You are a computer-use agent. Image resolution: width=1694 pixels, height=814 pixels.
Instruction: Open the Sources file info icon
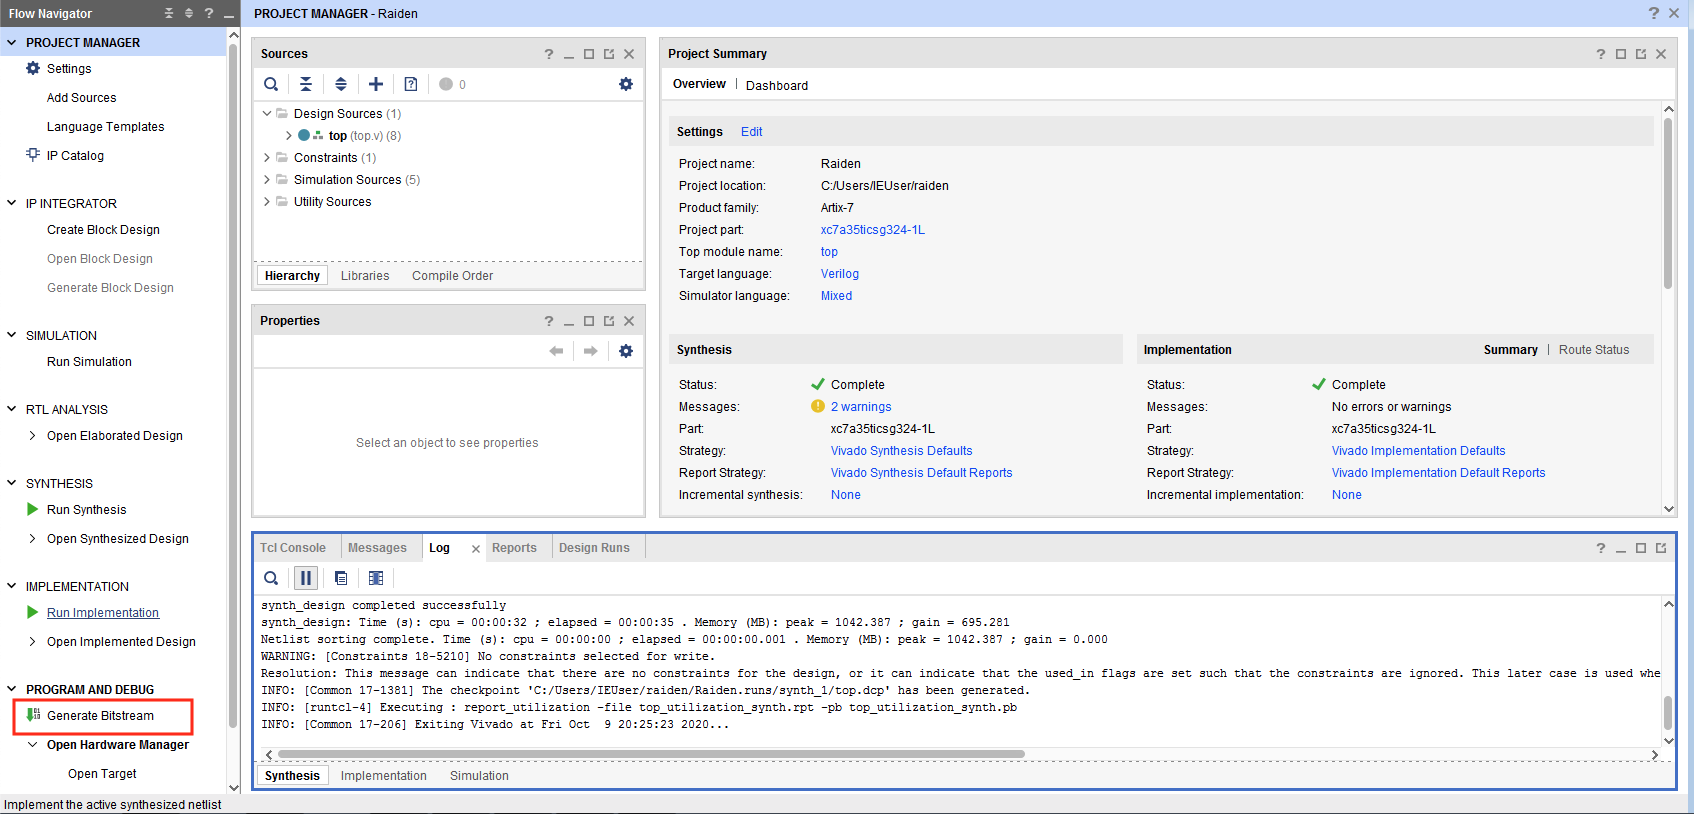[411, 84]
